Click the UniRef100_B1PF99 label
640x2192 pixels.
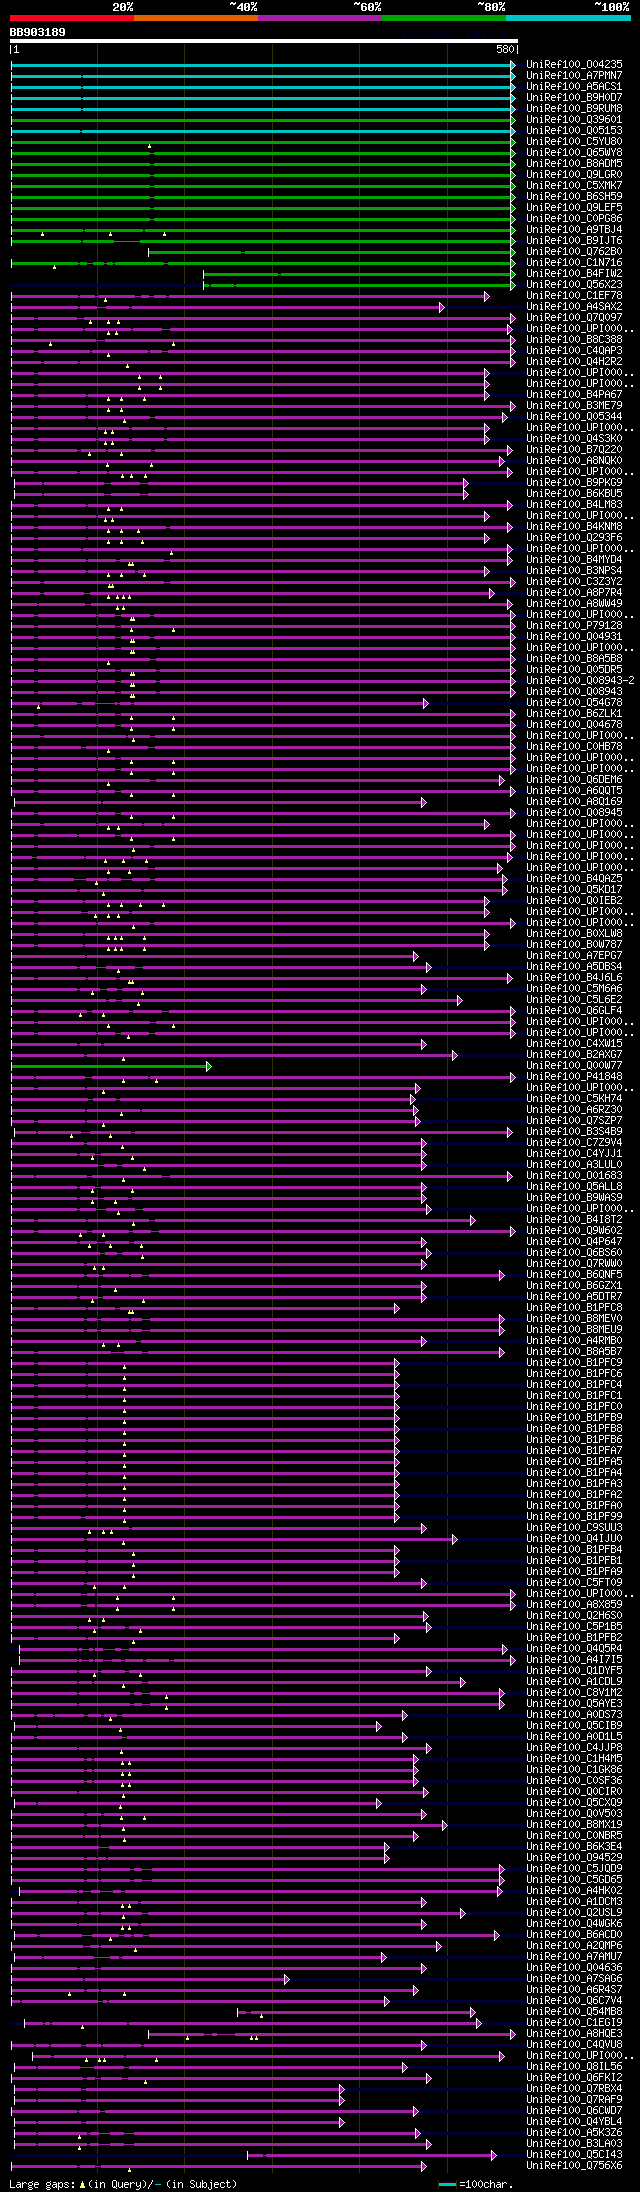[x=574, y=1516]
